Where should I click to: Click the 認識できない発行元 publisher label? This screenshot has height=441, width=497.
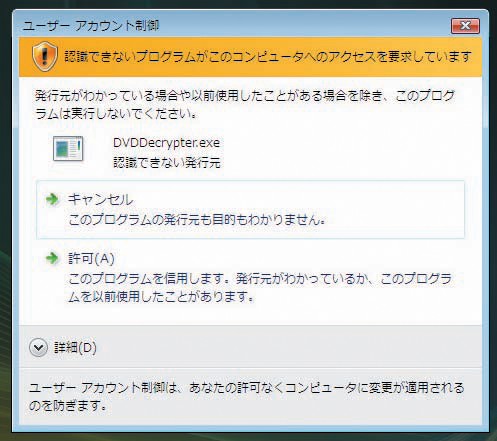[167, 162]
